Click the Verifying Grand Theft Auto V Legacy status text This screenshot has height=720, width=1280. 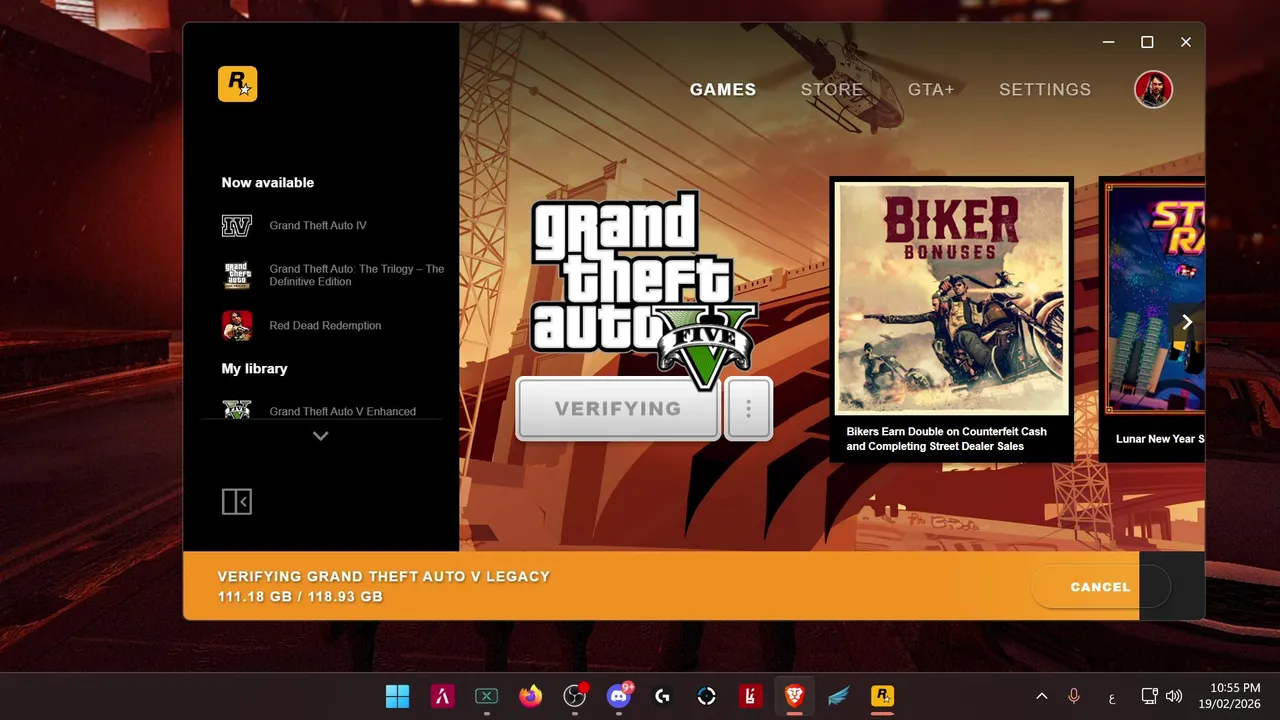(x=384, y=577)
